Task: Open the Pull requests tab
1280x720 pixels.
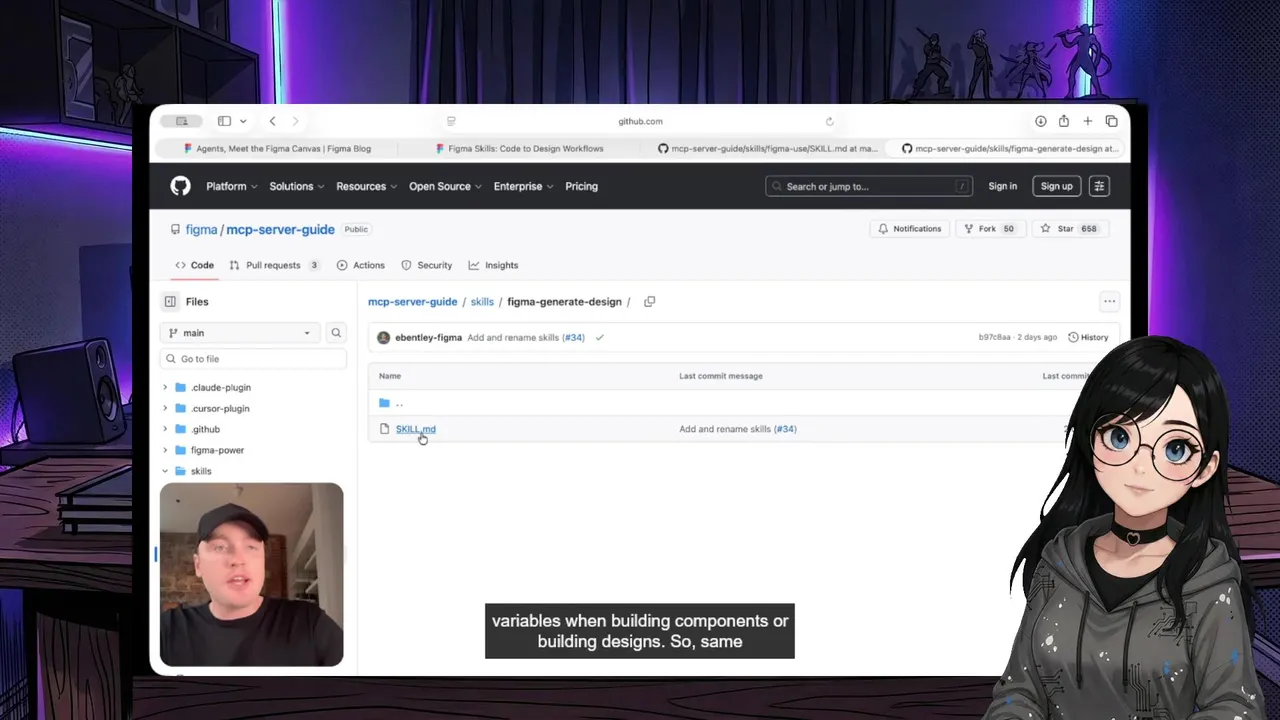Action: pyautogui.click(x=274, y=265)
